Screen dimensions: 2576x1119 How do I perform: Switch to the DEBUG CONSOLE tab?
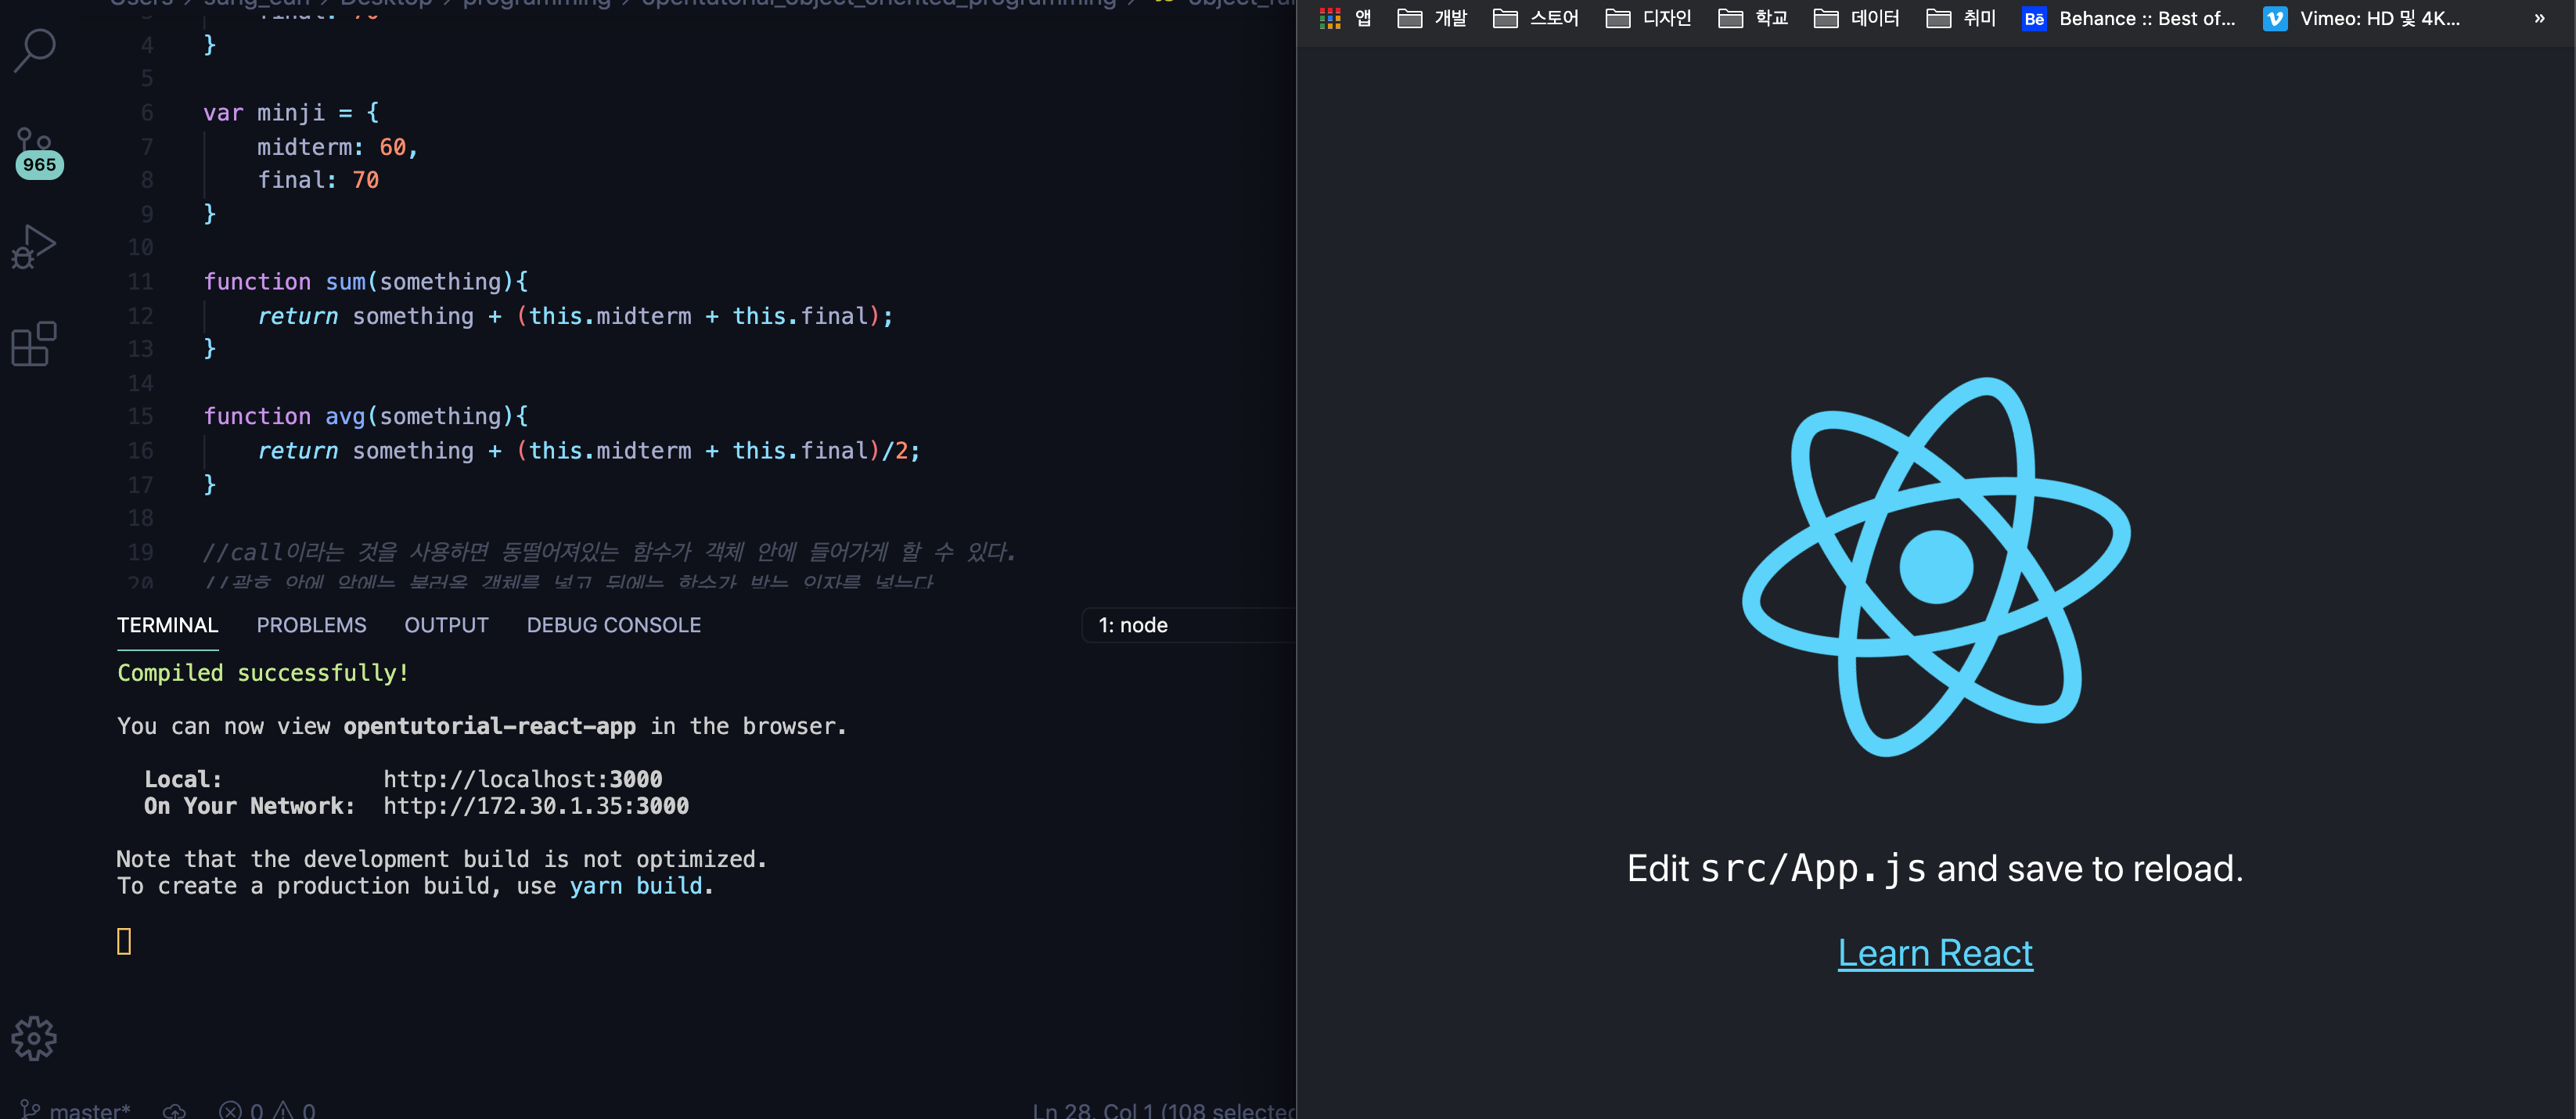[613, 625]
